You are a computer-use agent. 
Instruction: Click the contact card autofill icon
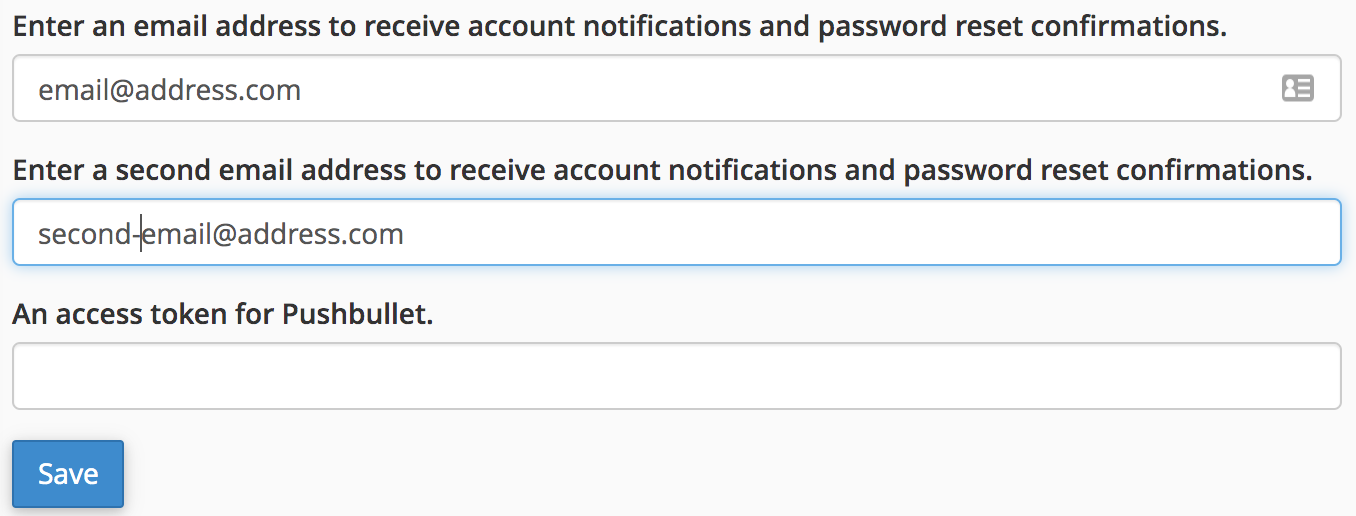(1297, 89)
